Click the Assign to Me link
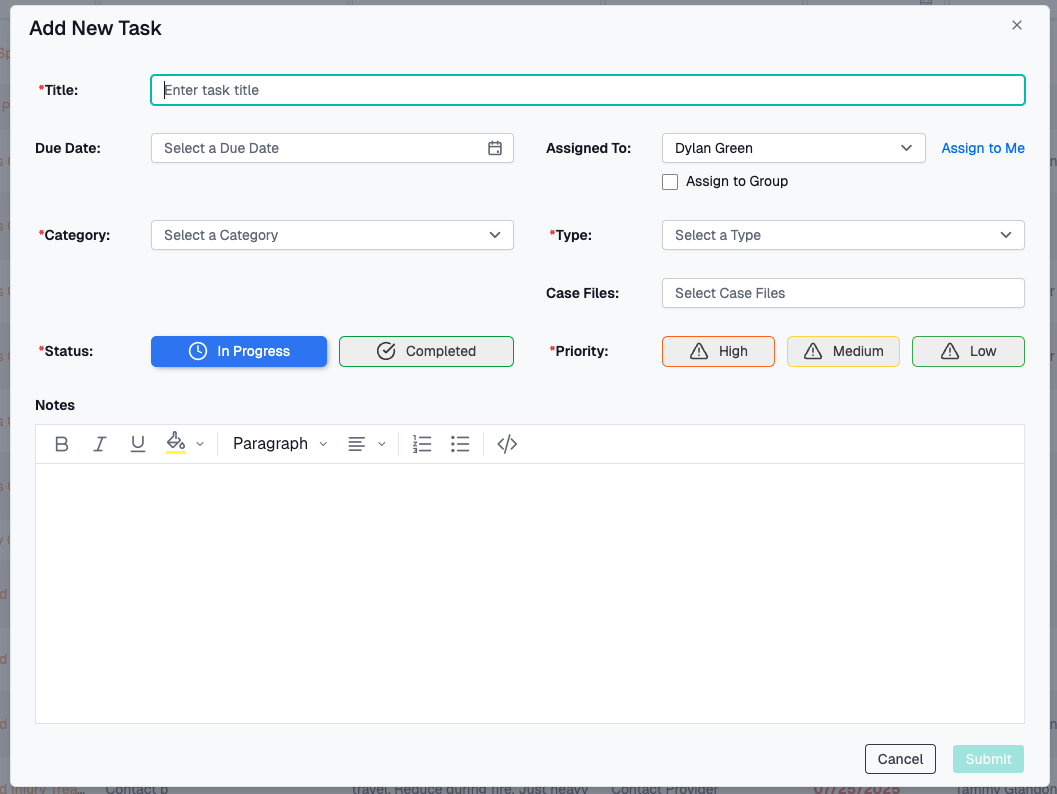Screen dimensions: 1057x794 [982, 147]
